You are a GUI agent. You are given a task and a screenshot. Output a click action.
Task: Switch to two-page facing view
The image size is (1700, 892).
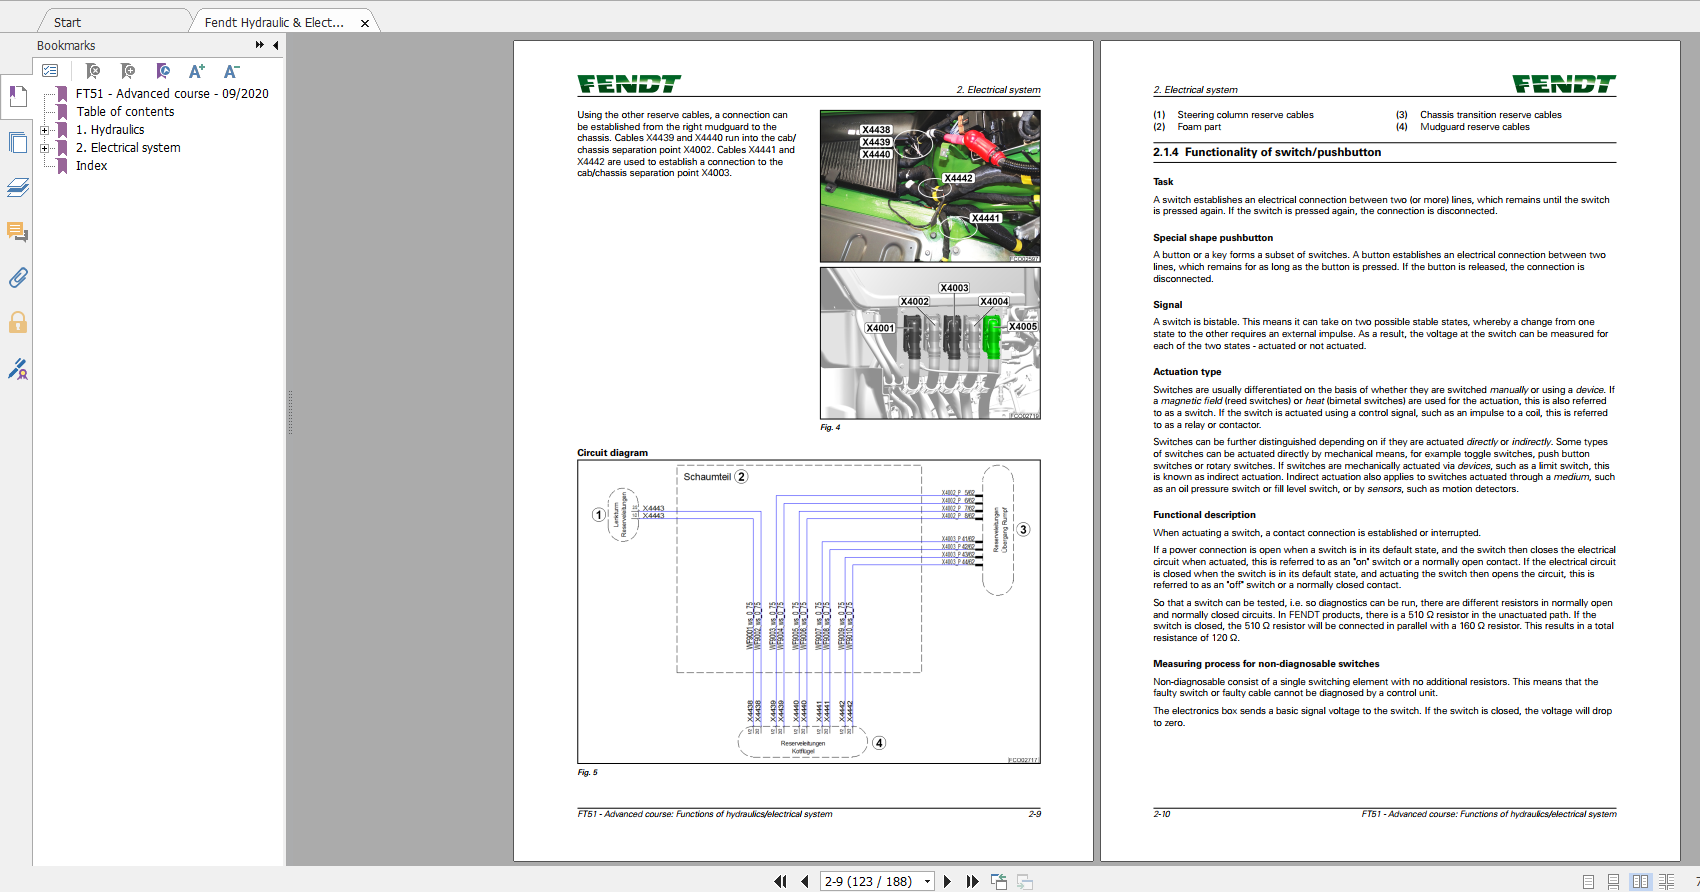pyautogui.click(x=1640, y=881)
